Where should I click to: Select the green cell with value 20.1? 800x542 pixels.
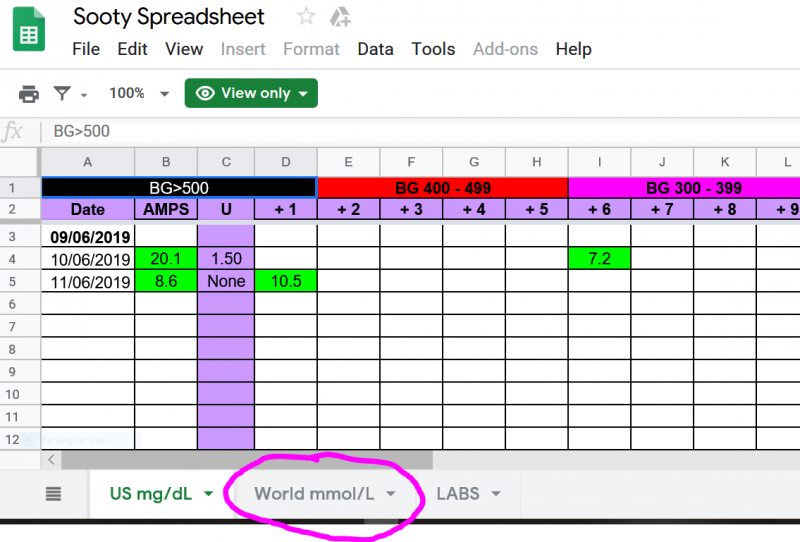pyautogui.click(x=166, y=259)
